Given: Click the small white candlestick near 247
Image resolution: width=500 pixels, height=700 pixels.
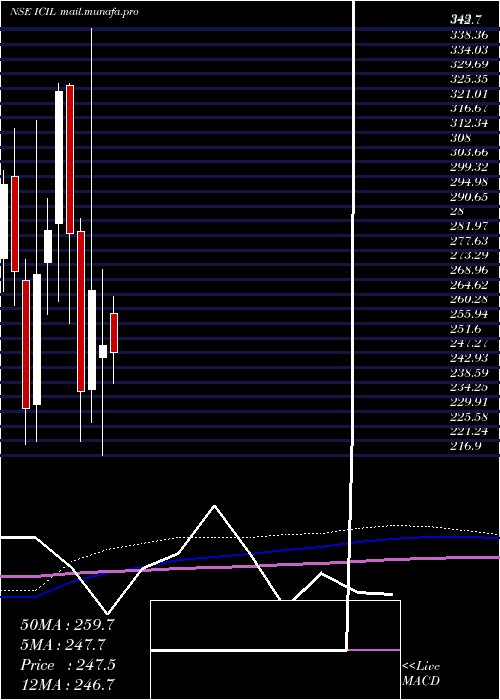Looking at the screenshot, I should pos(103,351).
